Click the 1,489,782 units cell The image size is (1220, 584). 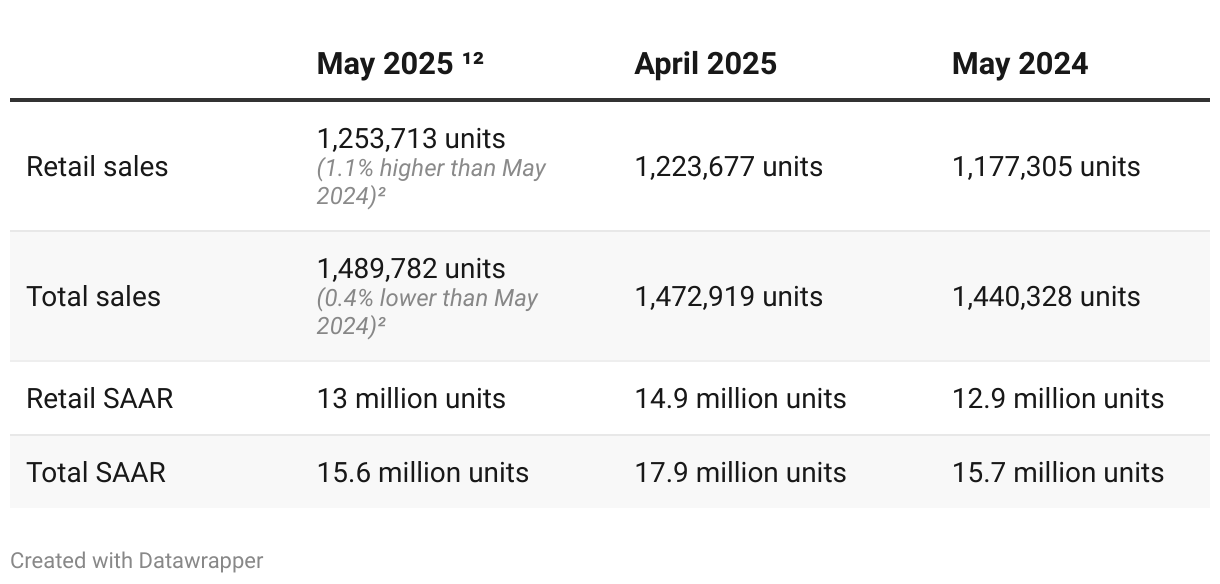(x=411, y=268)
